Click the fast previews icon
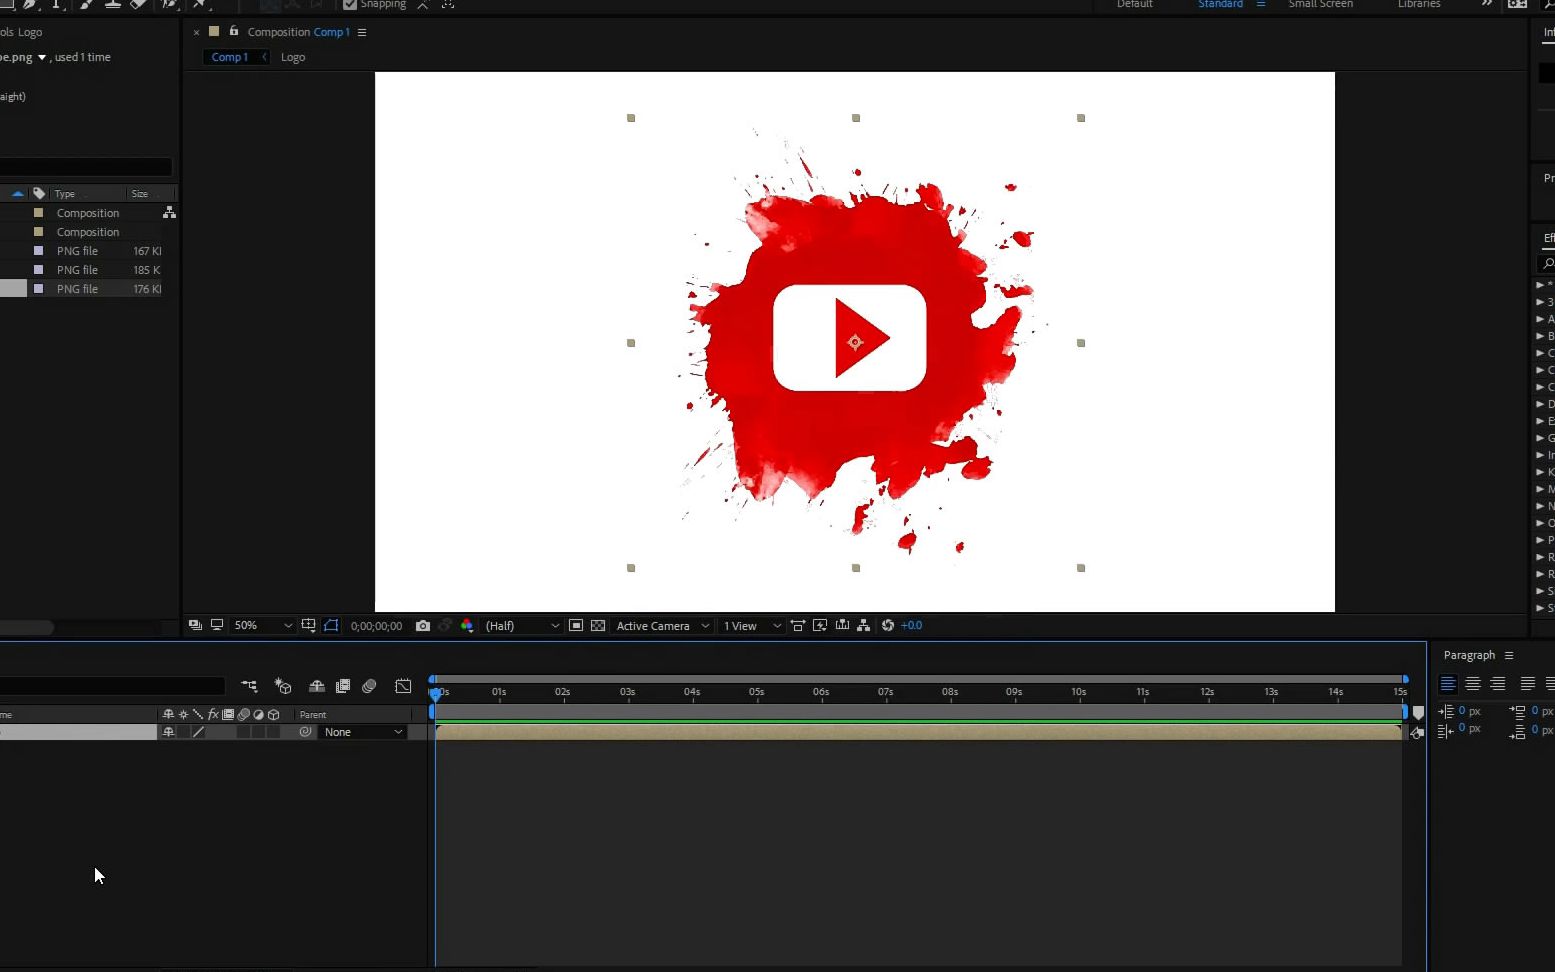Screen dimensions: 1555x972 click(x=820, y=625)
